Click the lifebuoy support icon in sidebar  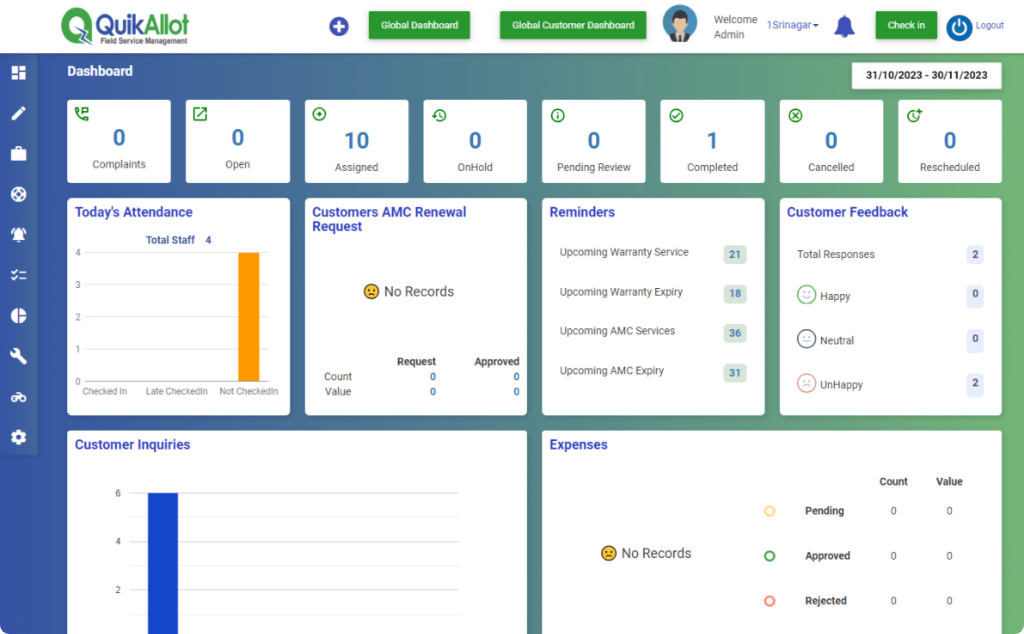[18, 194]
